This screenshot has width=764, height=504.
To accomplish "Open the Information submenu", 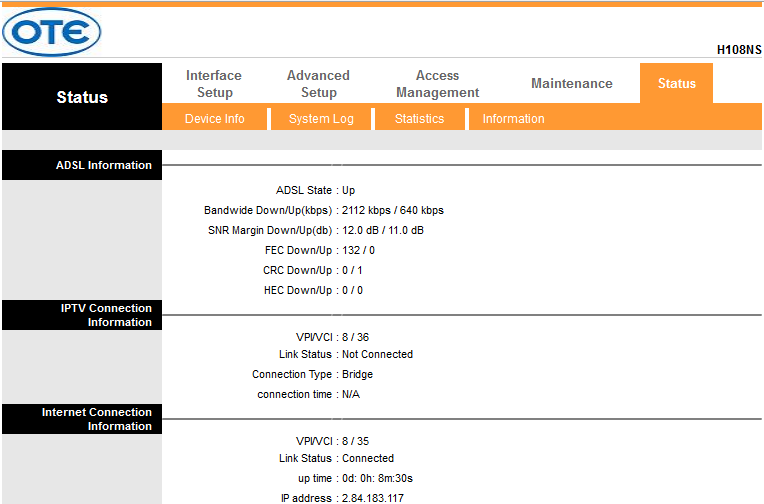I will [x=514, y=119].
